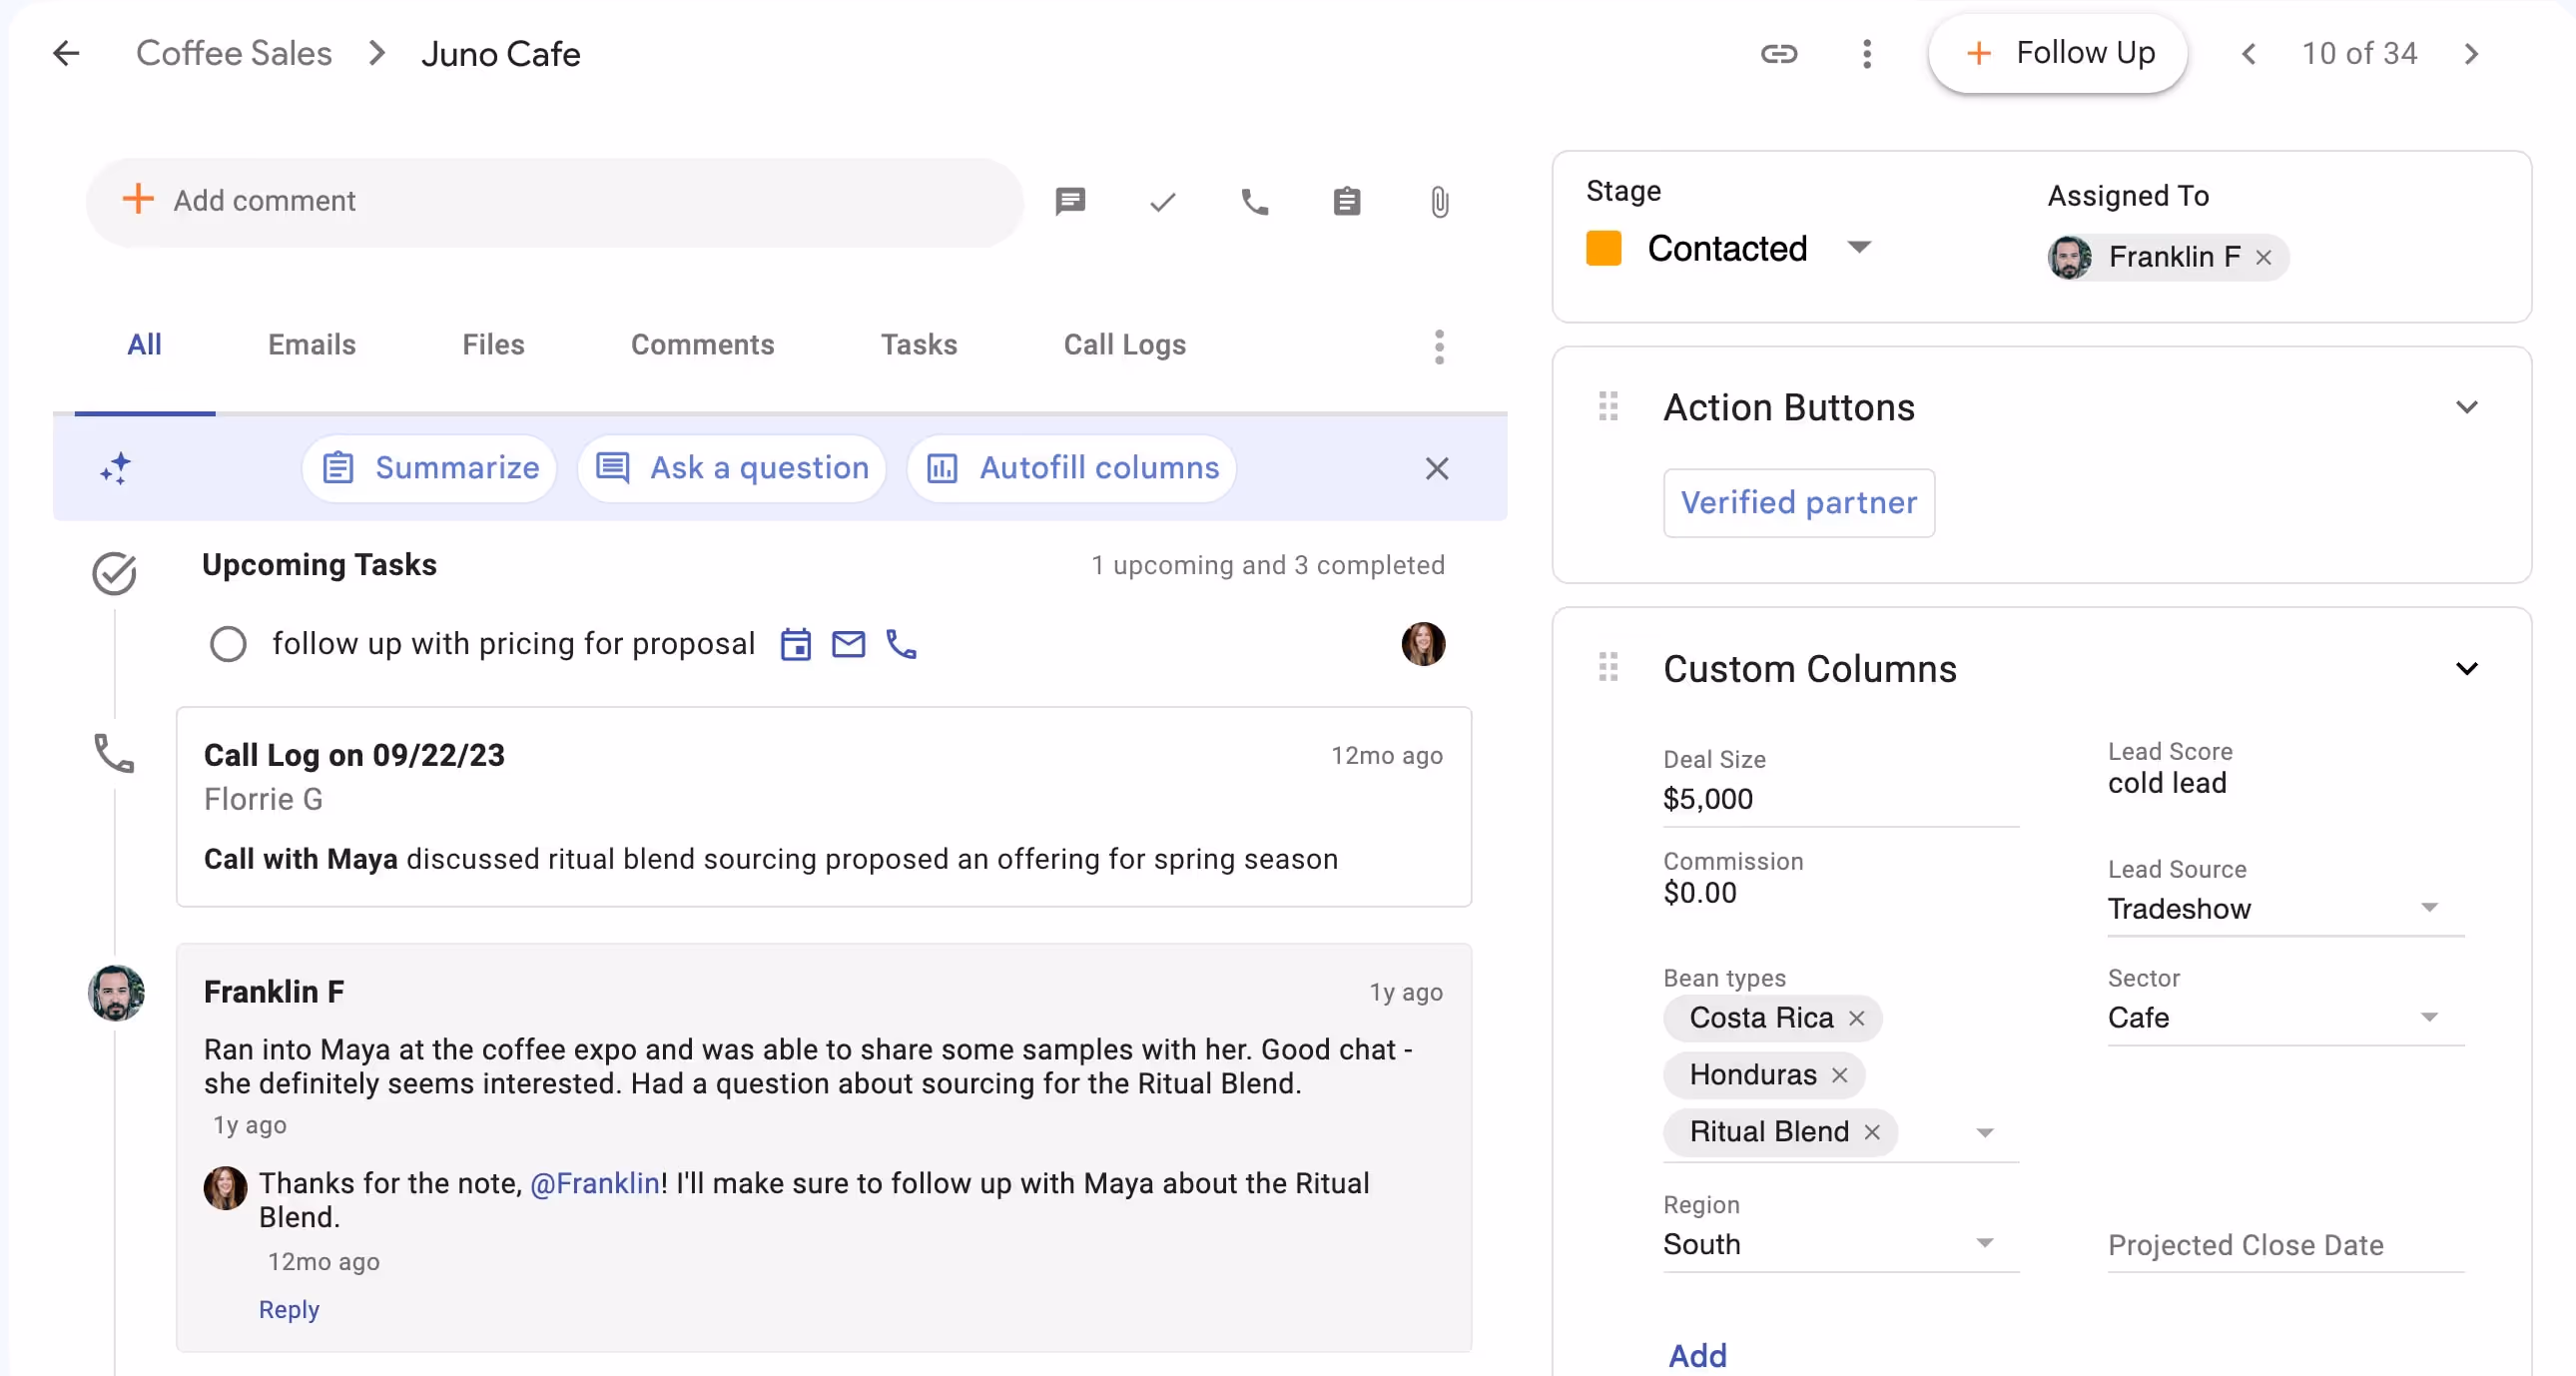
Task: Open the Lead Source Tradeshow dropdown
Action: [2429, 908]
